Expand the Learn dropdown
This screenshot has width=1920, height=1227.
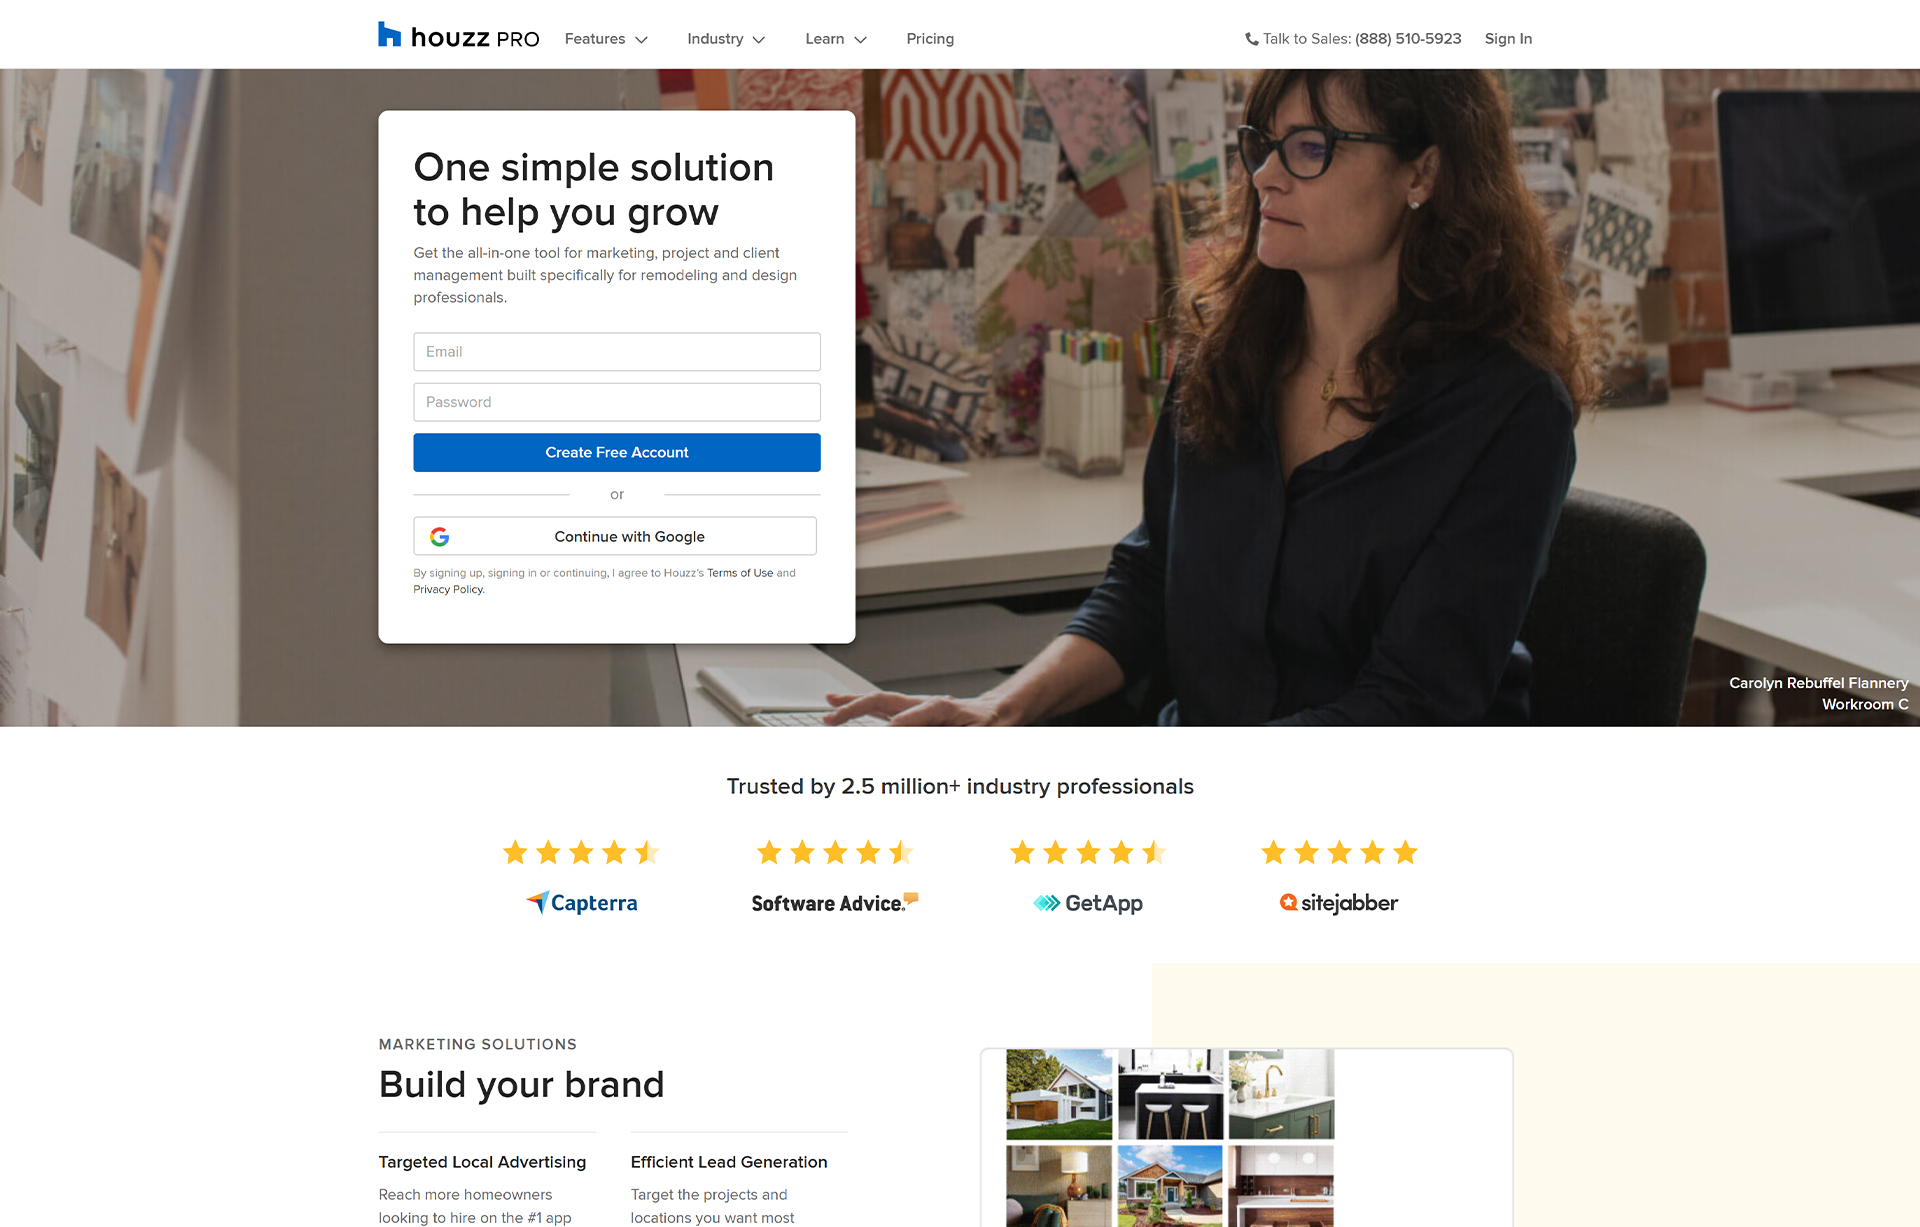(835, 38)
